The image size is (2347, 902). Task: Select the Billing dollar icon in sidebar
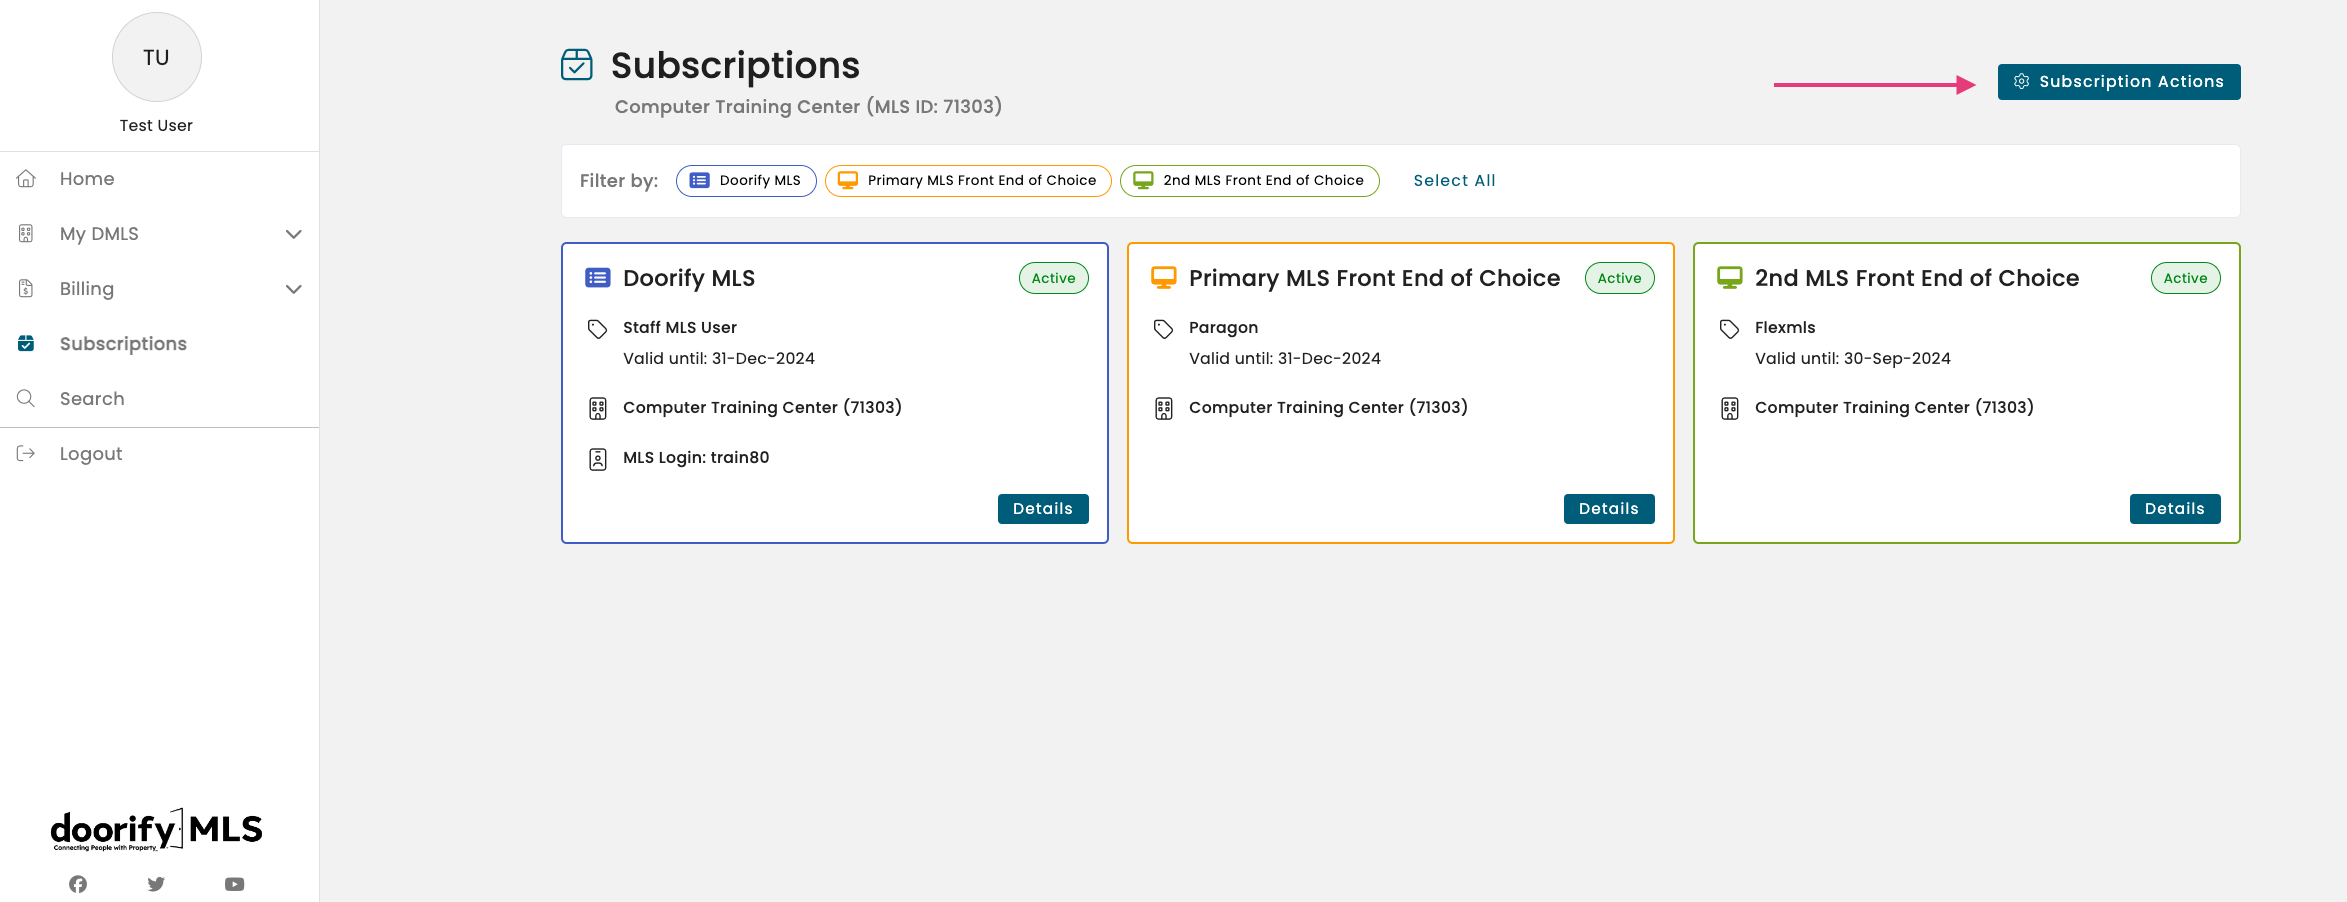(x=26, y=288)
